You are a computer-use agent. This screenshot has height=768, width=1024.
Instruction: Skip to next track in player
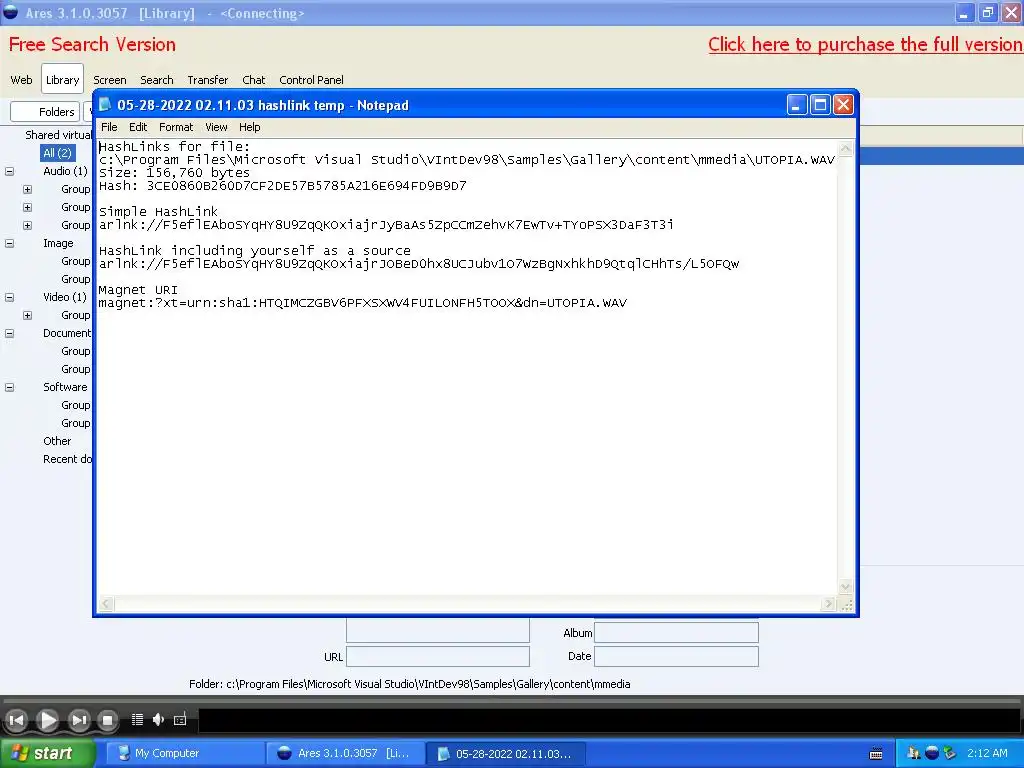[78, 720]
